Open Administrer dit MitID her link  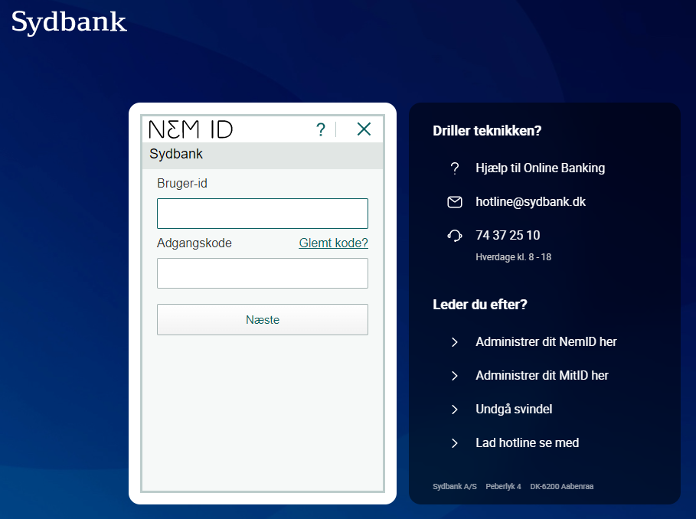542,376
